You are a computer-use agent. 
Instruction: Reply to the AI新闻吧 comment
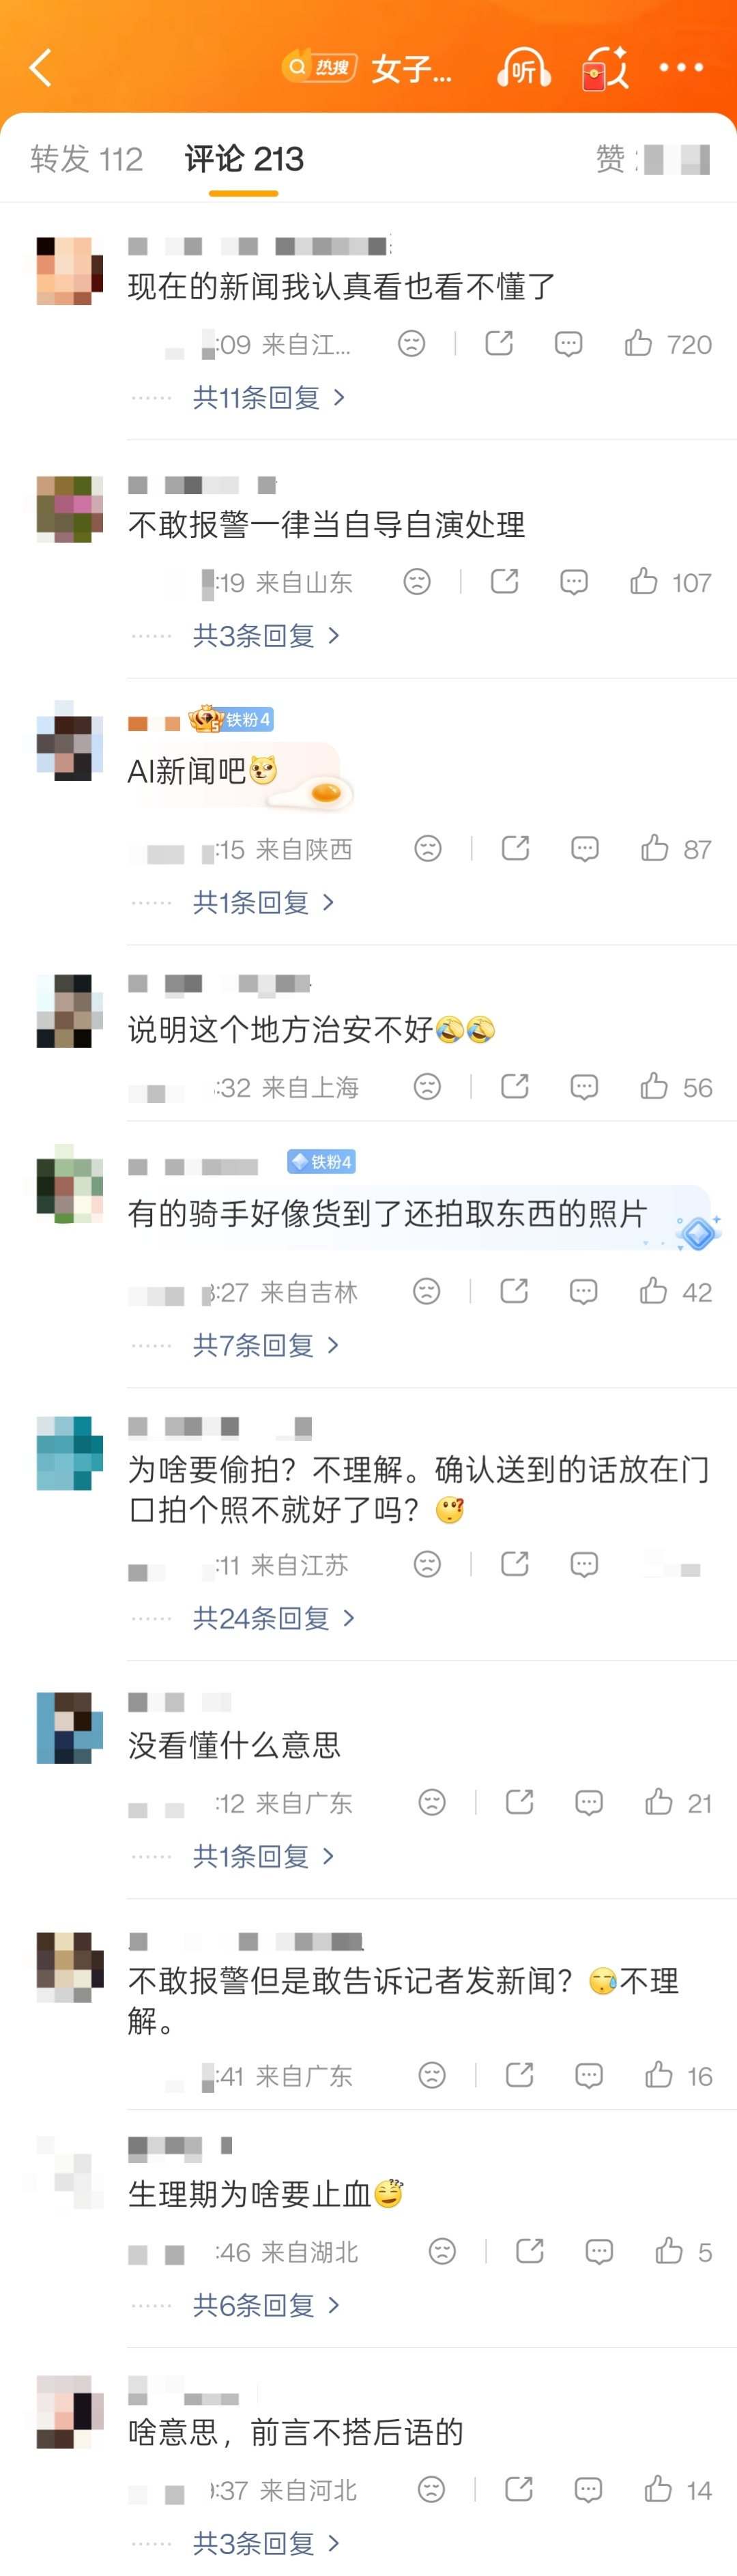[585, 848]
